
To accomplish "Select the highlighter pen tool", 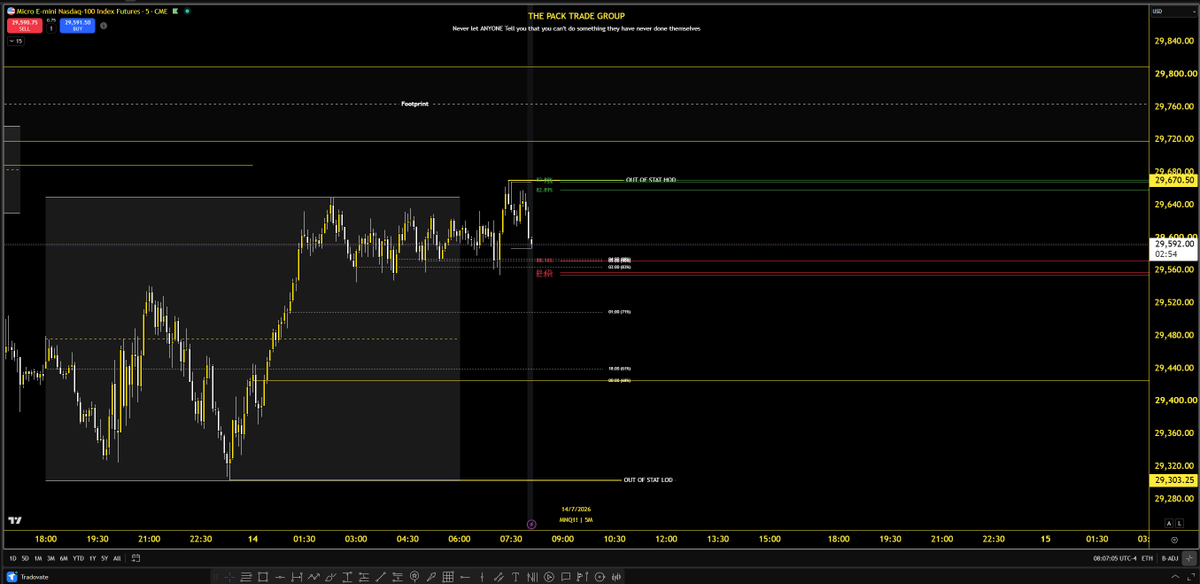I will coord(431,577).
